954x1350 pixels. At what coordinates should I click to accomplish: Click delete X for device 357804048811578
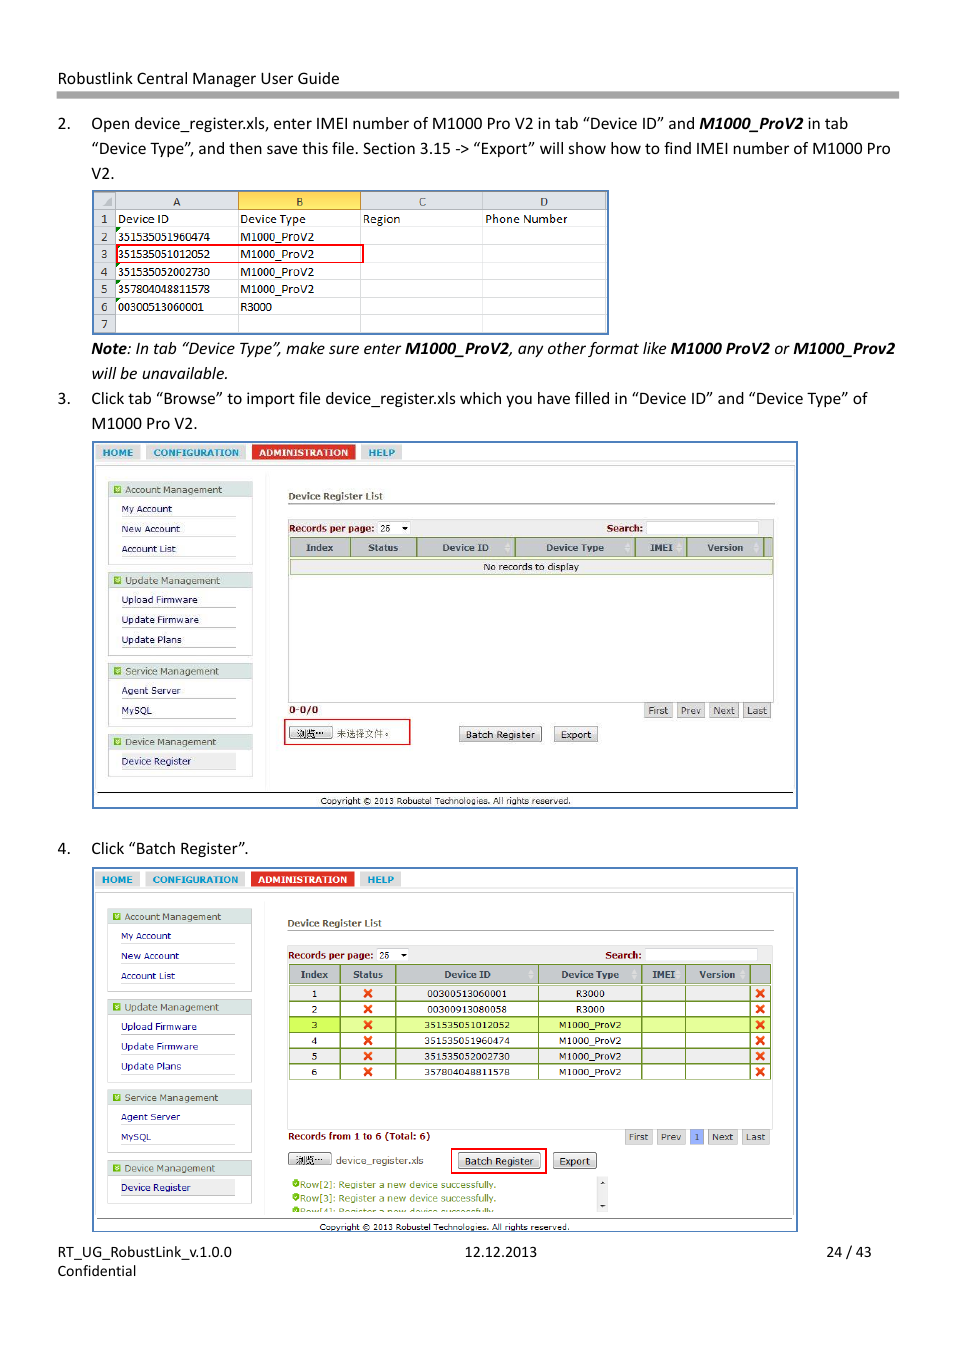click(760, 1072)
